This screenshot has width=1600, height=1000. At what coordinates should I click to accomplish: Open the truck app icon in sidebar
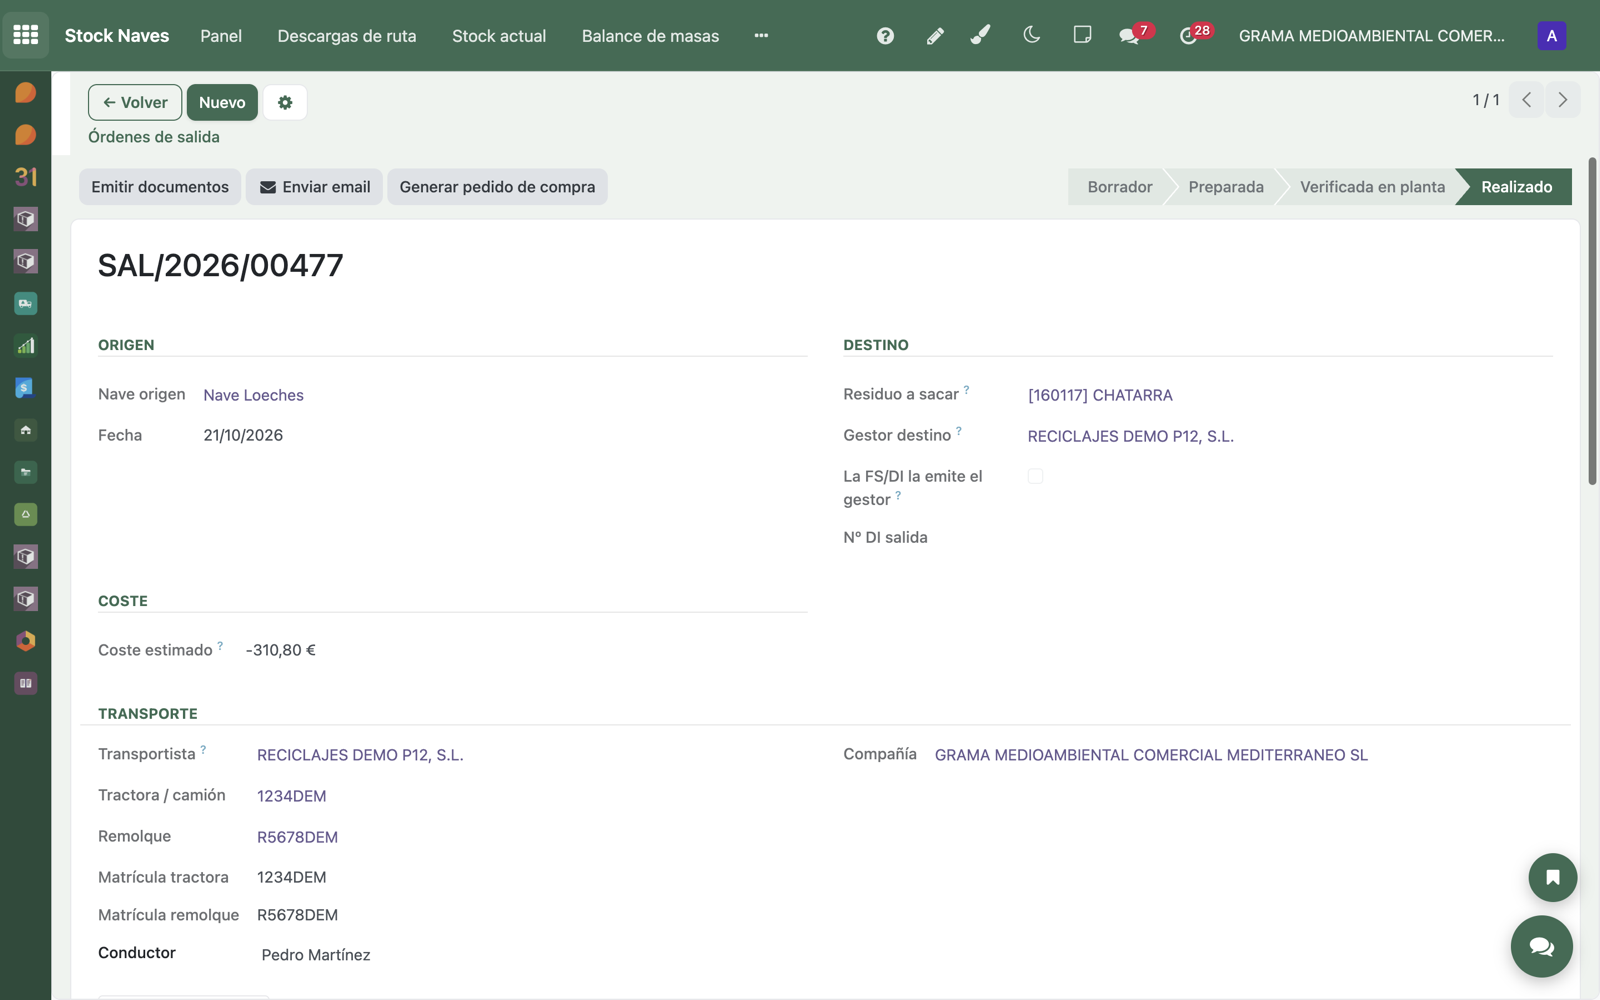pos(26,303)
